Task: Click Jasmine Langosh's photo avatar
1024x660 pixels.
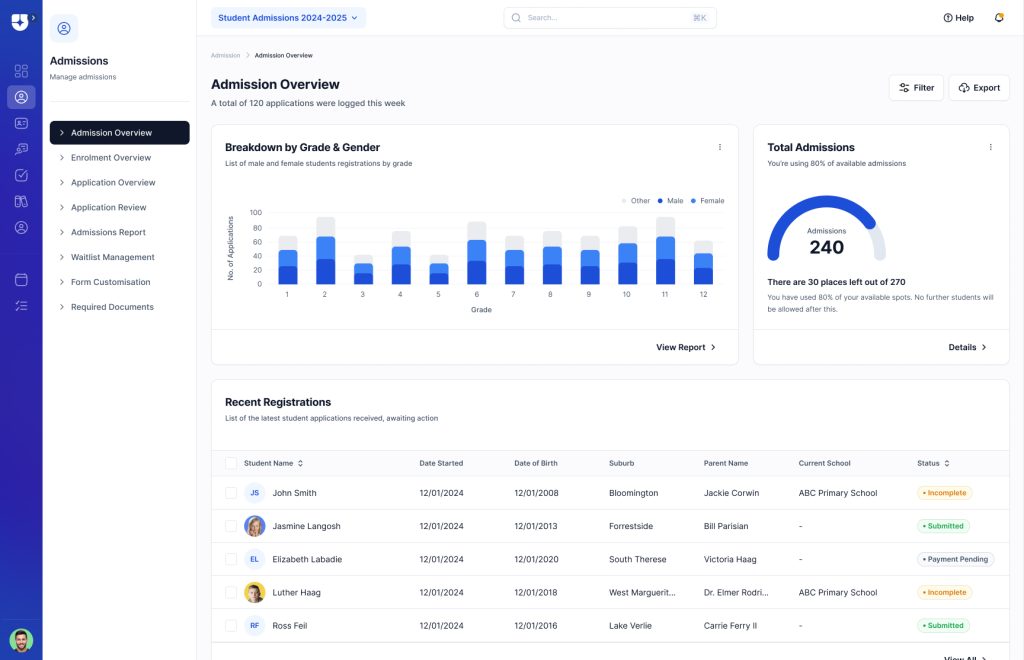Action: pyautogui.click(x=255, y=526)
